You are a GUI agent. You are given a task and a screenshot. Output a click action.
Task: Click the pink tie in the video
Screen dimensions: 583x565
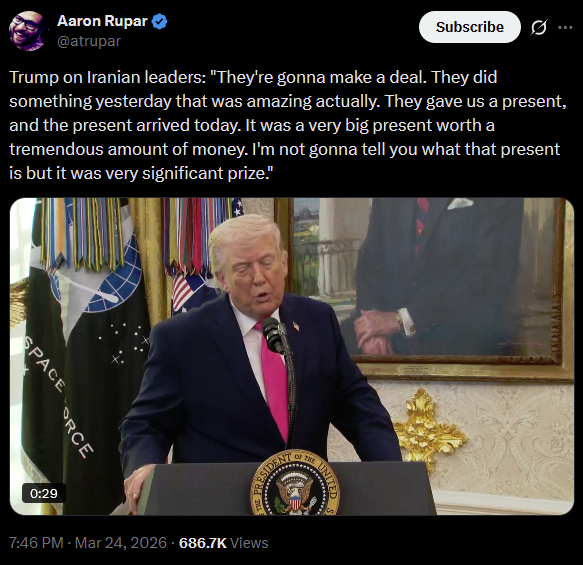pos(274,381)
